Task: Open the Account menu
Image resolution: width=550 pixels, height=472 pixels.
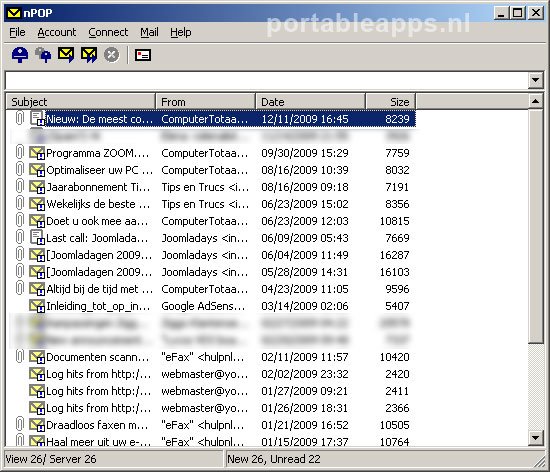Action: (56, 32)
